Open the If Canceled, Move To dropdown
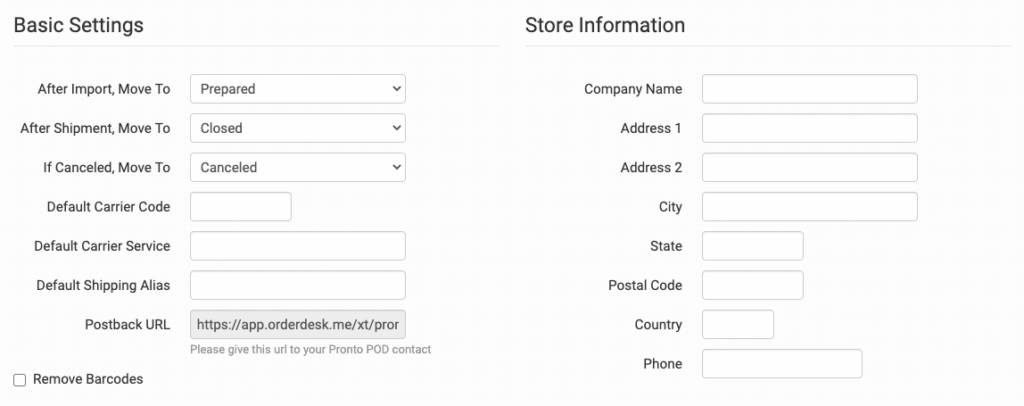Viewport: 1024px width, 406px height. (297, 167)
